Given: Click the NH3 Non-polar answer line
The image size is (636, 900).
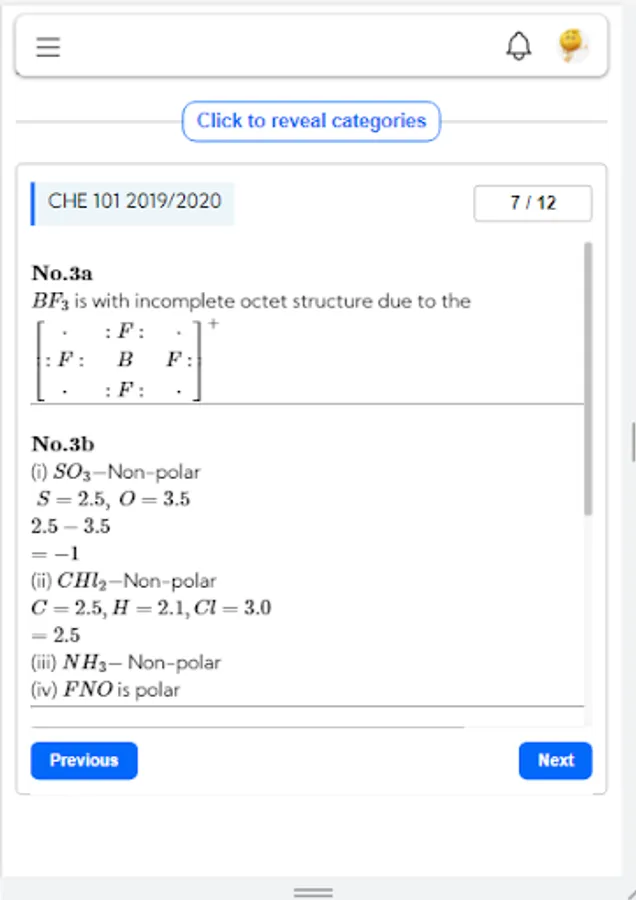Looking at the screenshot, I should pyautogui.click(x=126, y=663).
